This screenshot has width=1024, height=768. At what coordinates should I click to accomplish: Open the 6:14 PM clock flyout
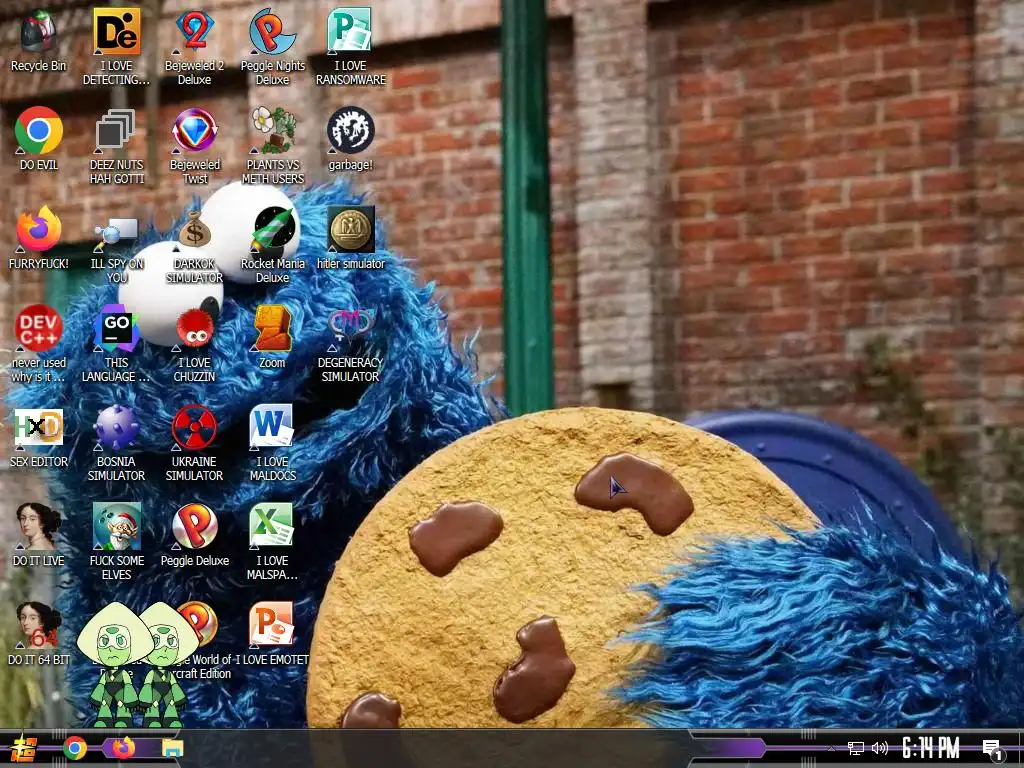931,748
